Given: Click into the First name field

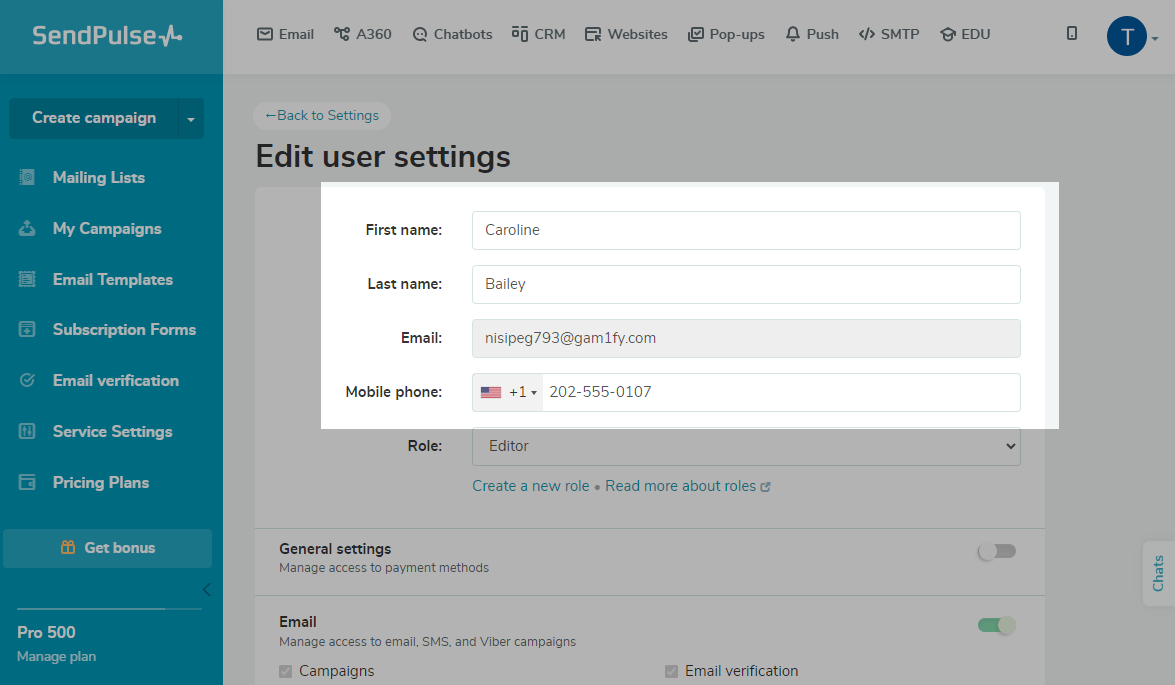Looking at the screenshot, I should coord(746,230).
